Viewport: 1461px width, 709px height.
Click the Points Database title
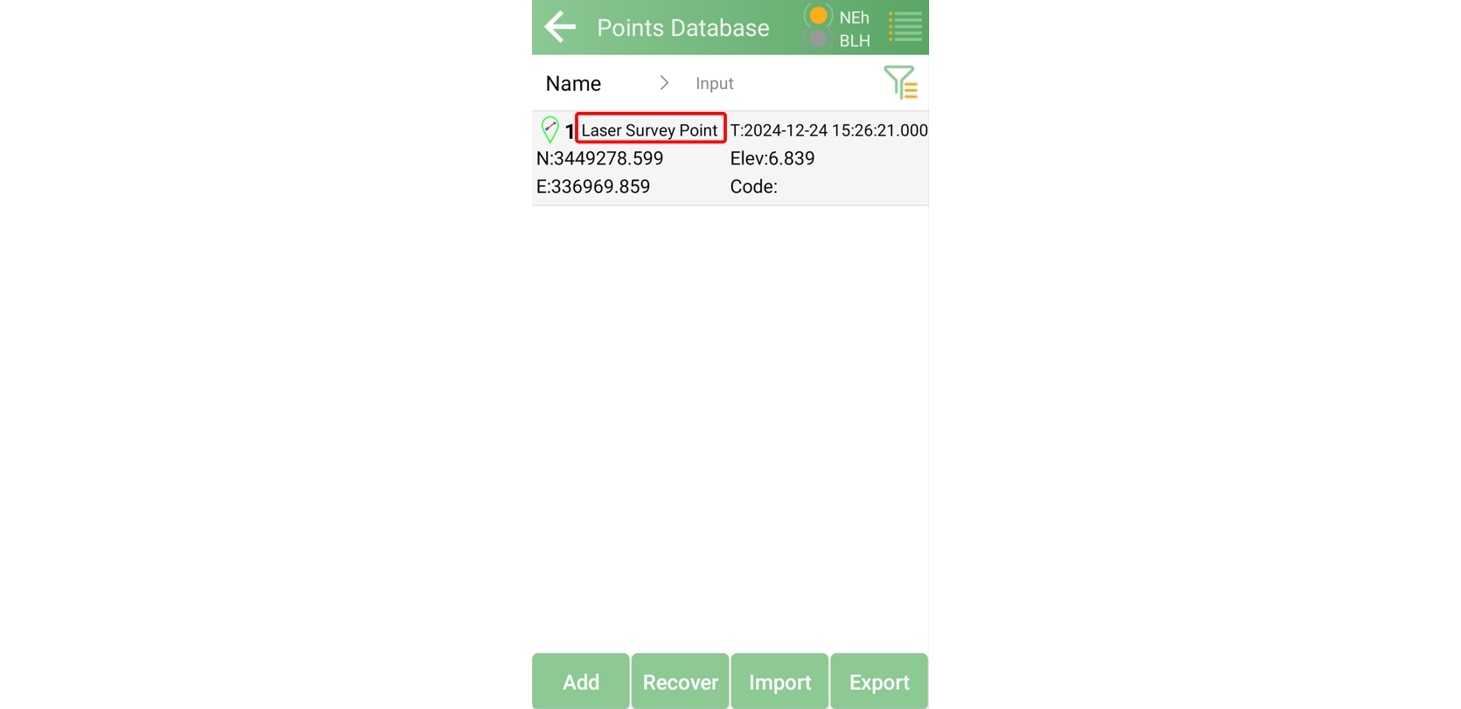(x=683, y=28)
